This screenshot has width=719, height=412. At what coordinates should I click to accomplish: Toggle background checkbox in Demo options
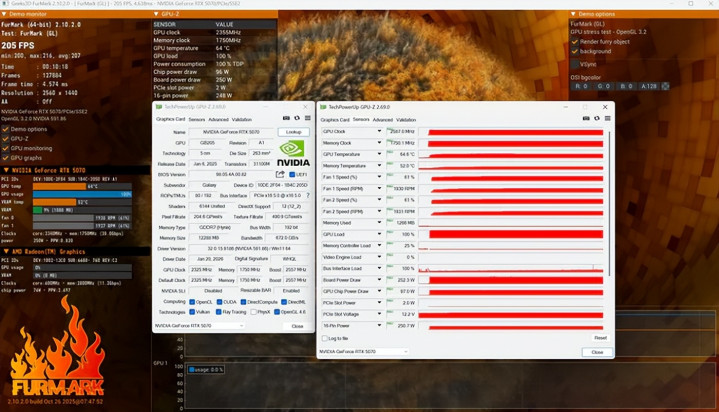point(575,51)
